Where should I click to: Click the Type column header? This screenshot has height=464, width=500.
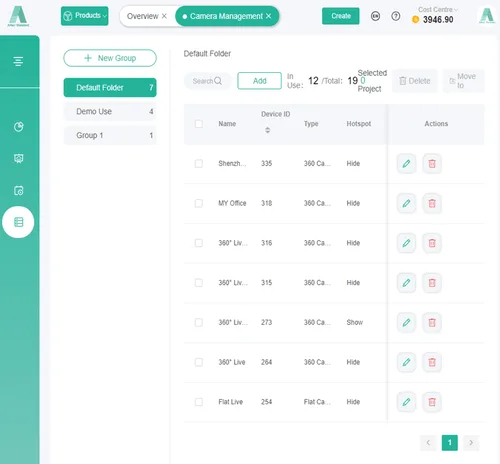point(311,124)
